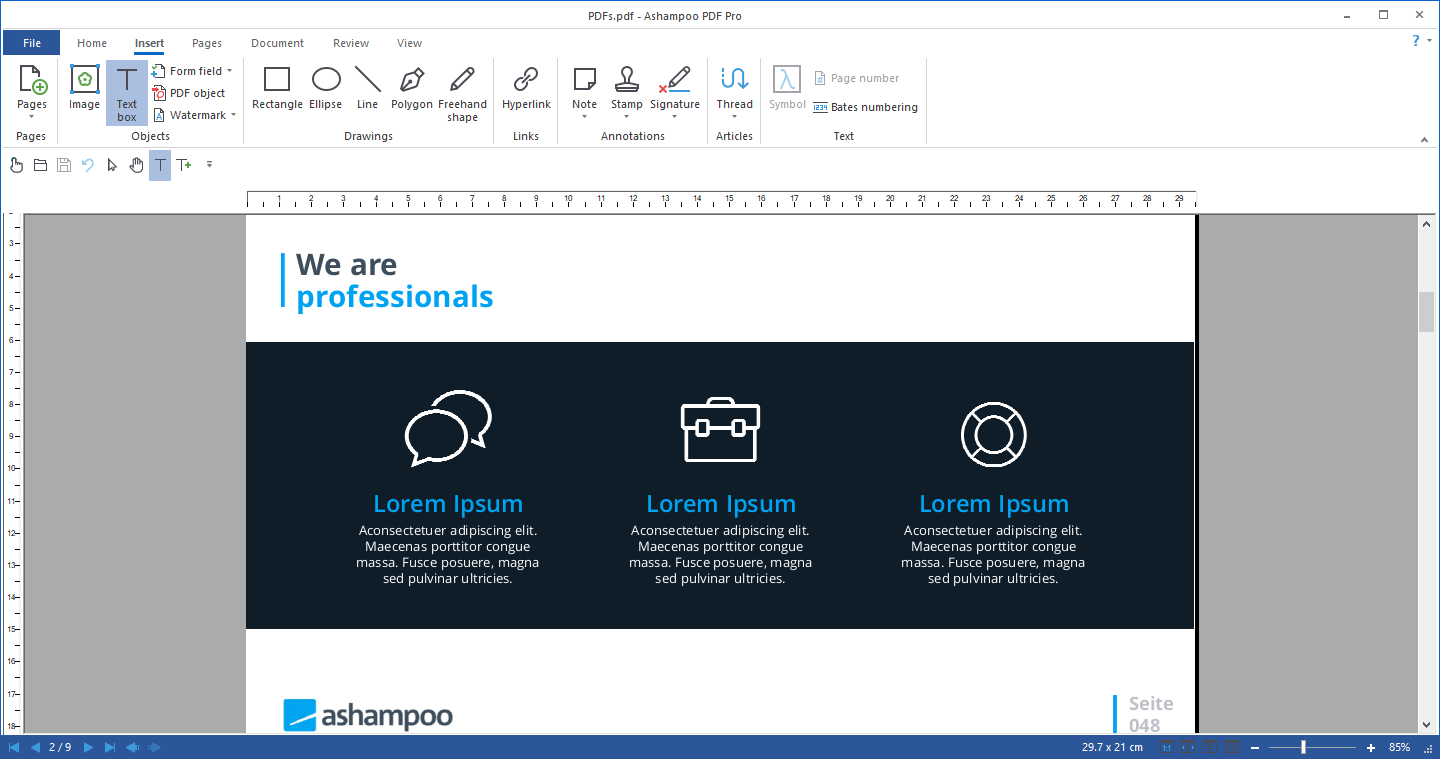Image resolution: width=1440 pixels, height=759 pixels.
Task: Set zoom to actual size 1:1
Action: pos(1167,746)
